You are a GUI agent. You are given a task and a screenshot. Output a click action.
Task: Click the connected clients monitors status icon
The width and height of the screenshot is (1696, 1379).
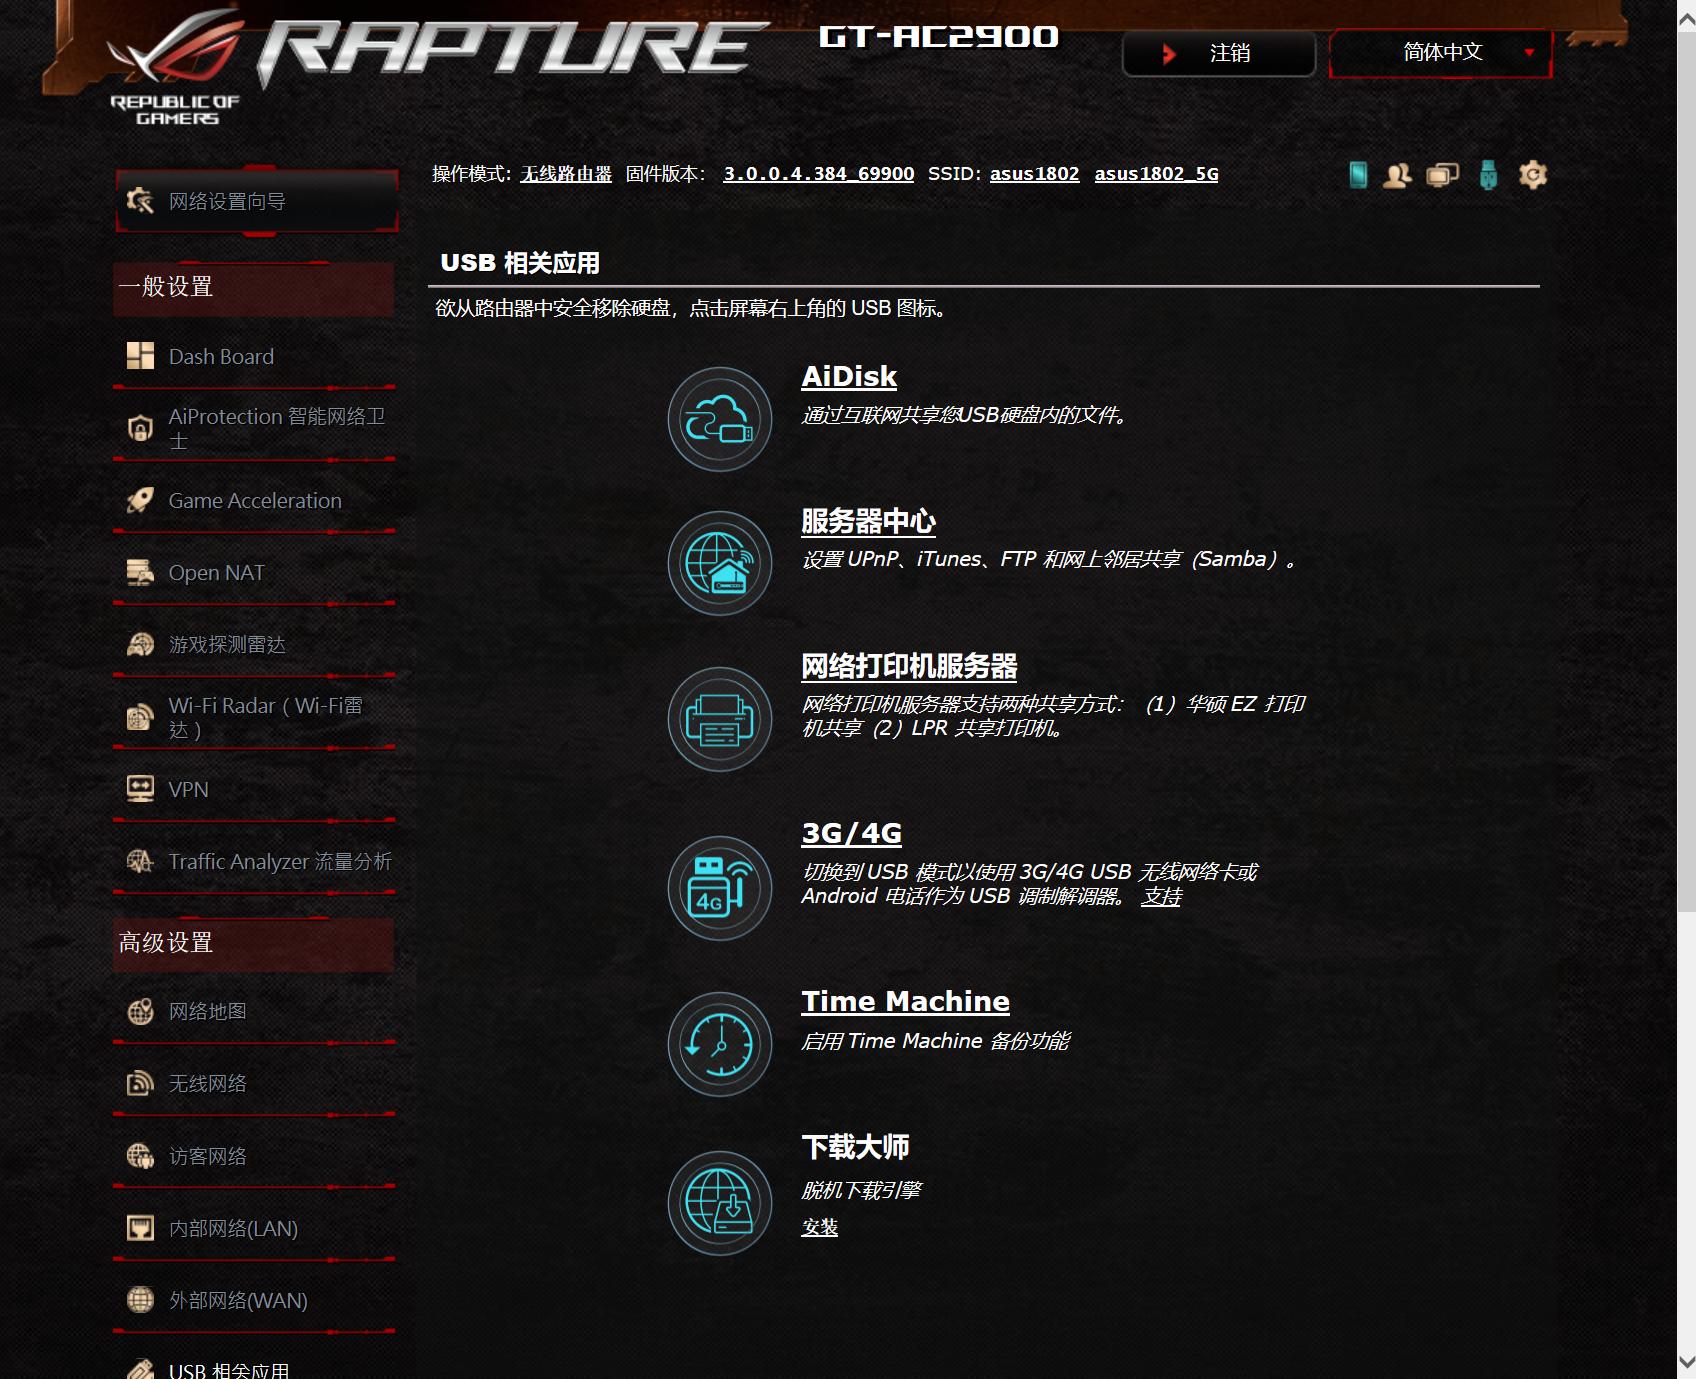click(x=1443, y=175)
